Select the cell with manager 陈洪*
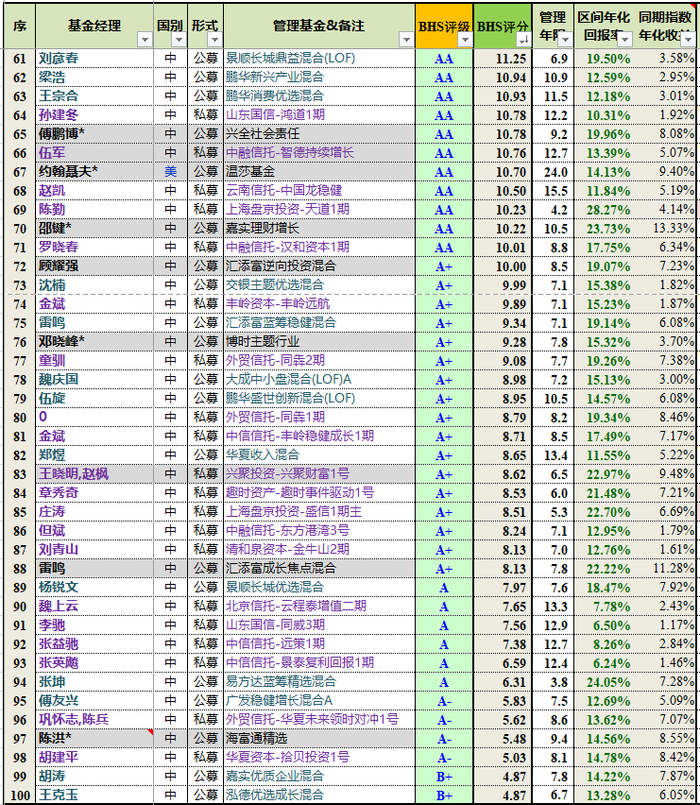700x805 pixels. (x=94, y=739)
